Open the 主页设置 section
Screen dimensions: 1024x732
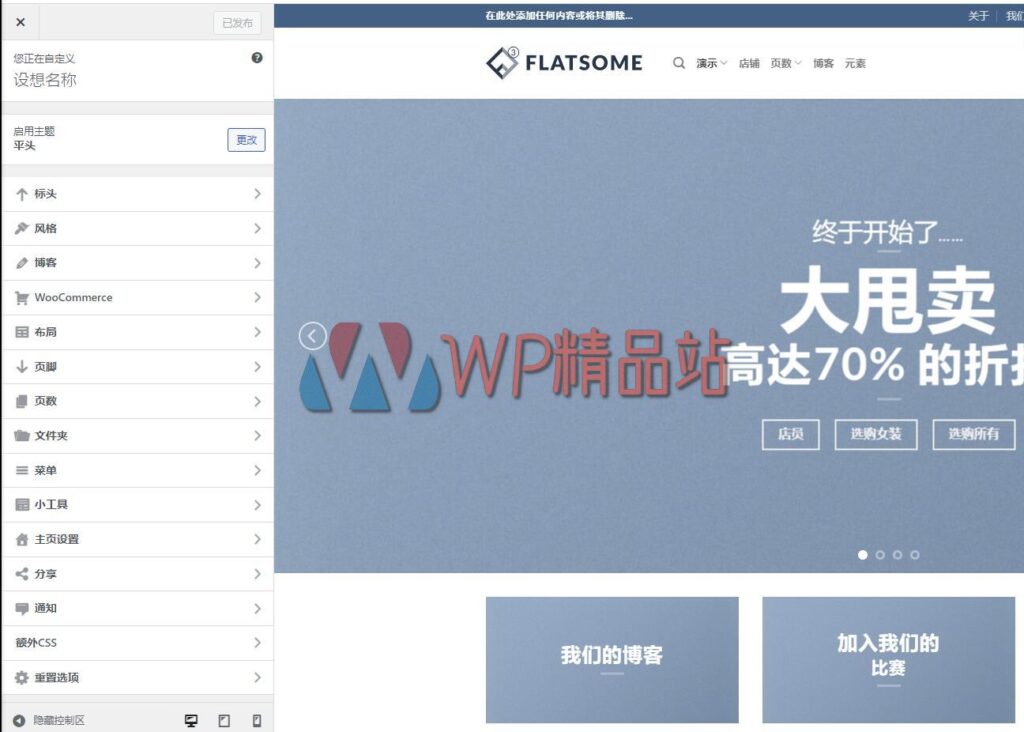(138, 540)
